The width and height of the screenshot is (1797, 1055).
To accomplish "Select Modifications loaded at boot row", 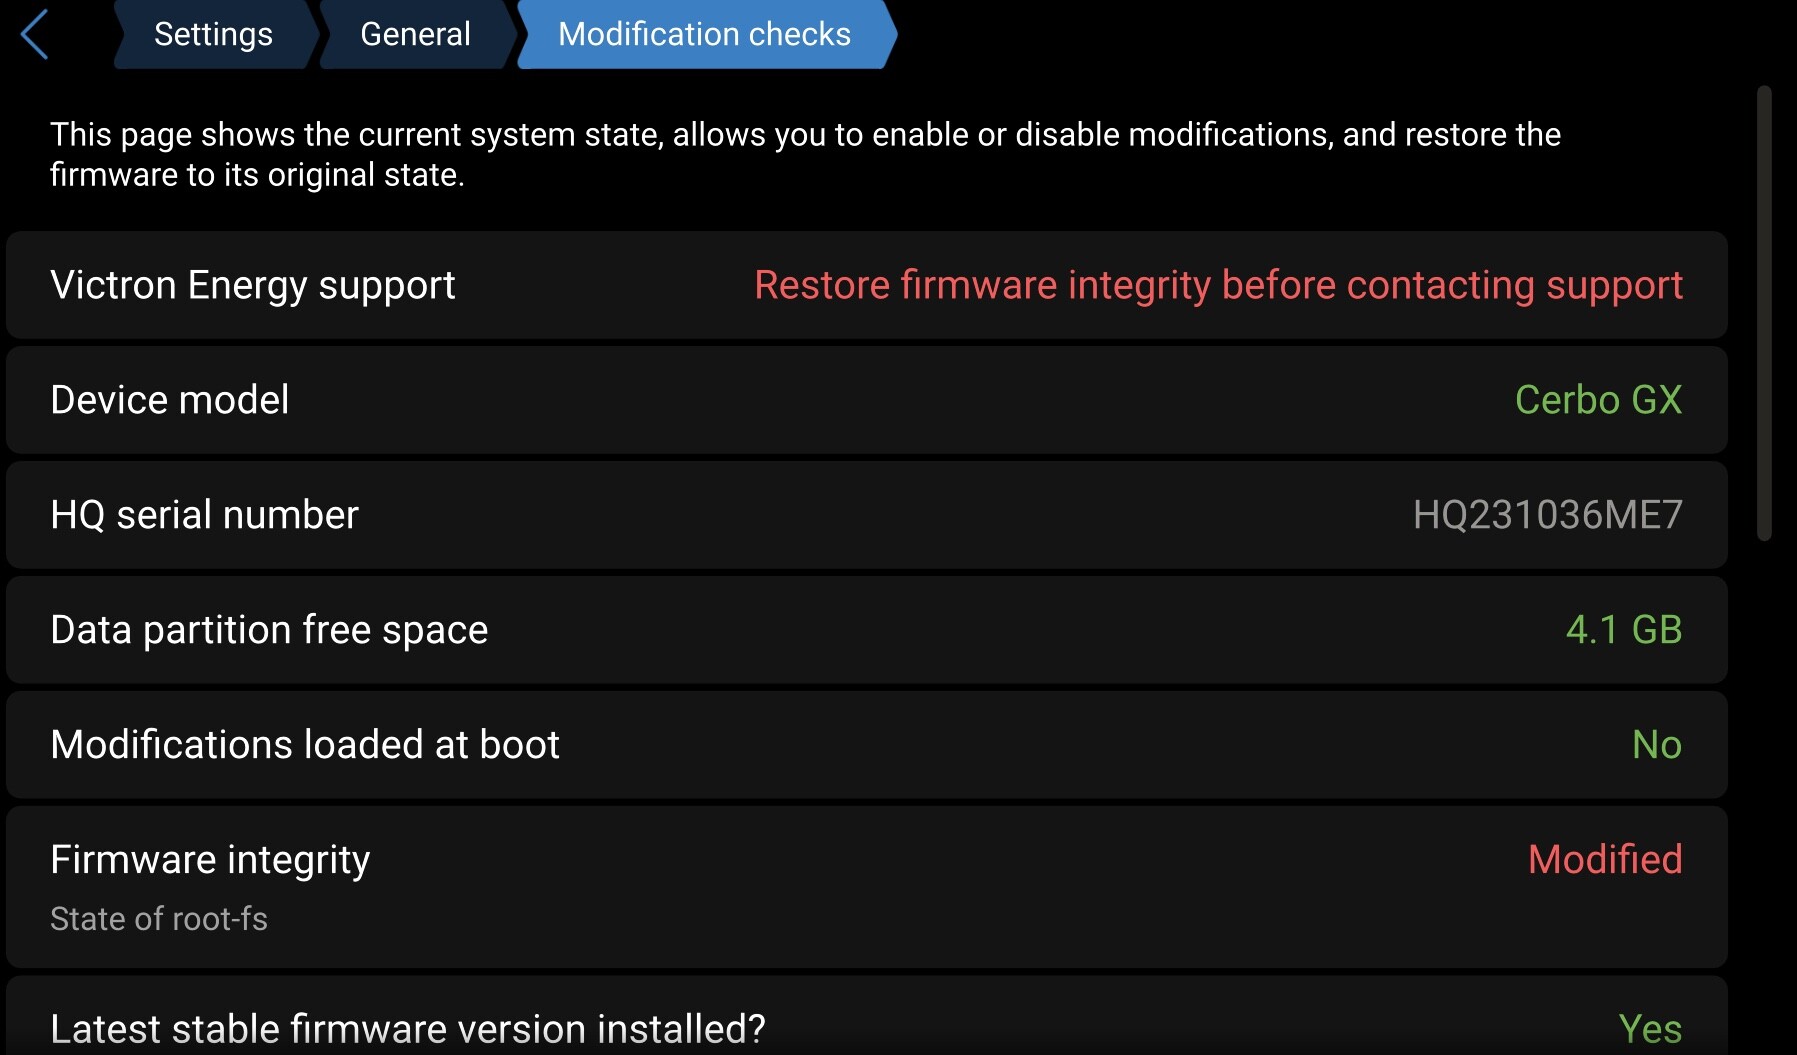I will tap(305, 745).
